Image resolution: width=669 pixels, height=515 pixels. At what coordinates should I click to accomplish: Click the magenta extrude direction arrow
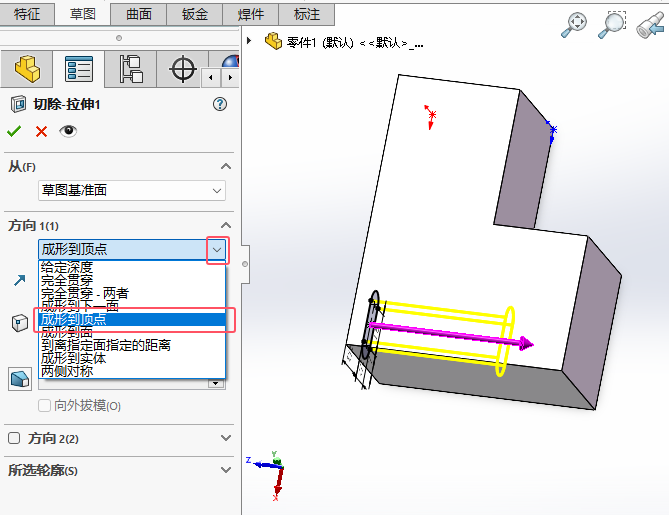(451, 335)
